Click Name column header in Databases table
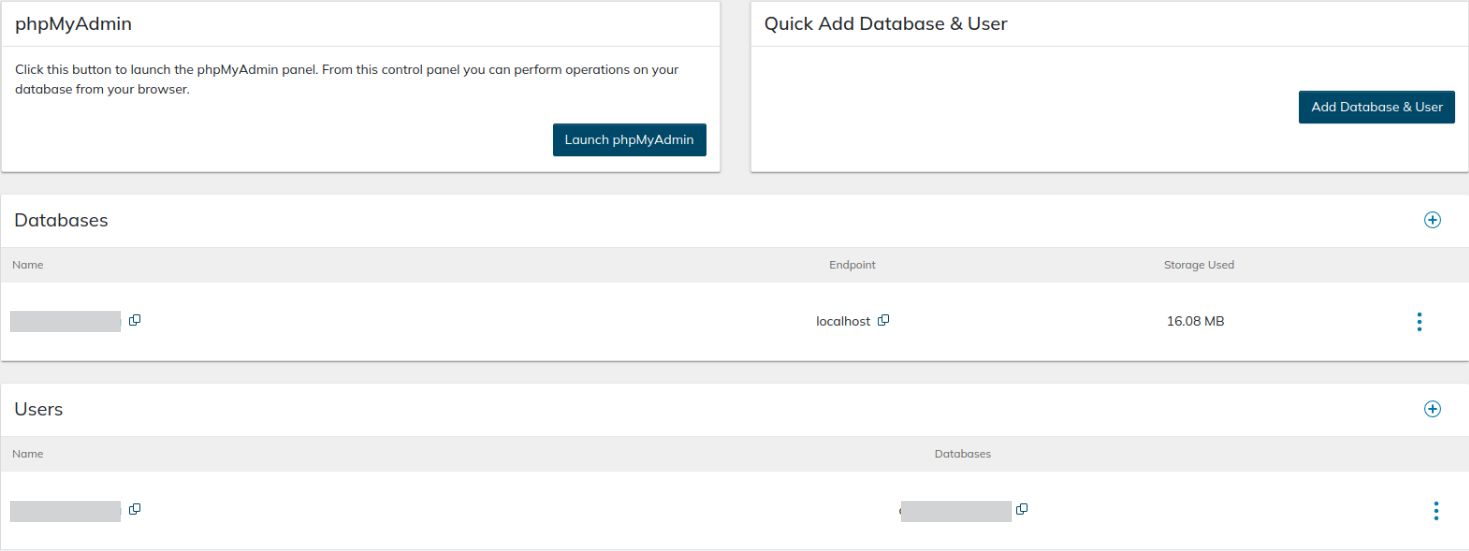The width and height of the screenshot is (1469, 551). [x=28, y=265]
